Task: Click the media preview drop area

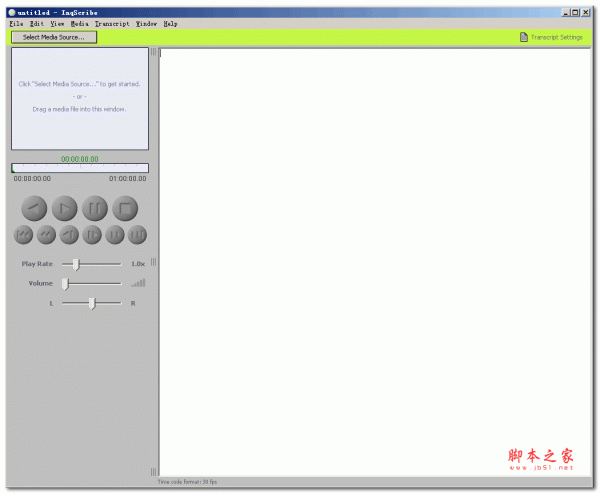Action: pyautogui.click(x=80, y=98)
